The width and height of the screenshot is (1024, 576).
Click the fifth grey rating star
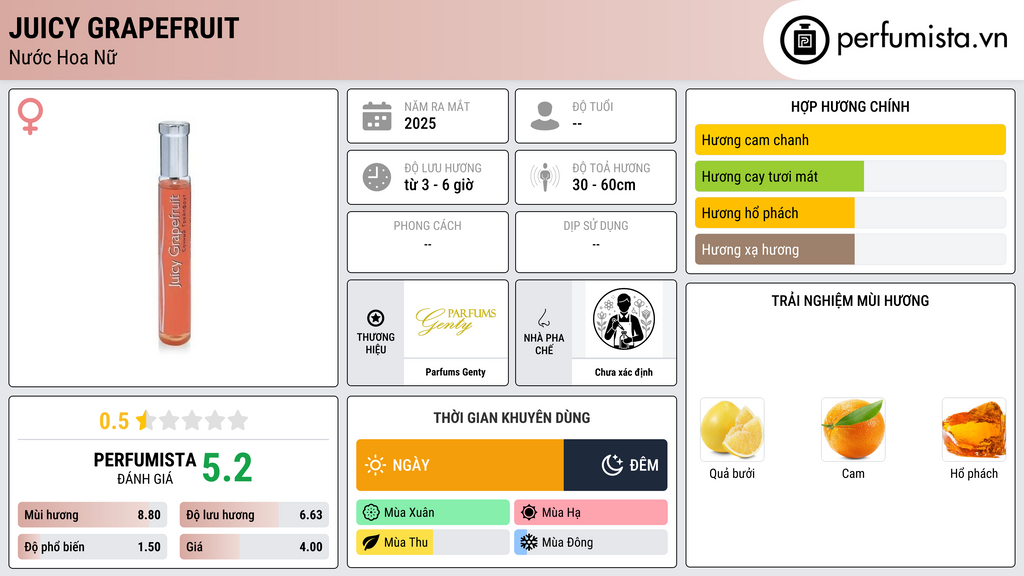pos(238,420)
